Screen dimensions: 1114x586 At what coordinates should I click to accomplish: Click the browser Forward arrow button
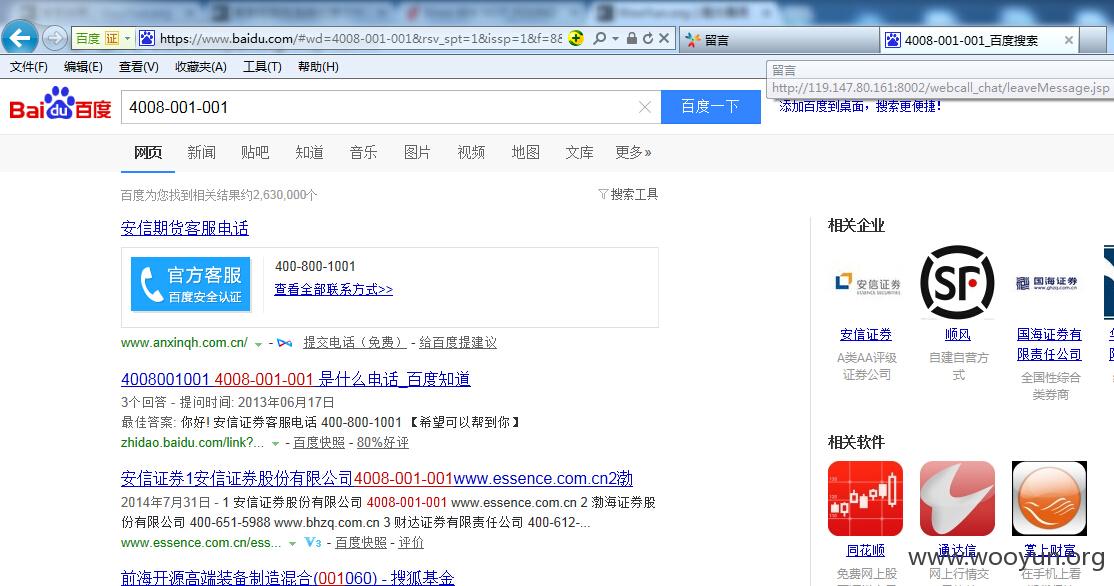click(x=55, y=38)
